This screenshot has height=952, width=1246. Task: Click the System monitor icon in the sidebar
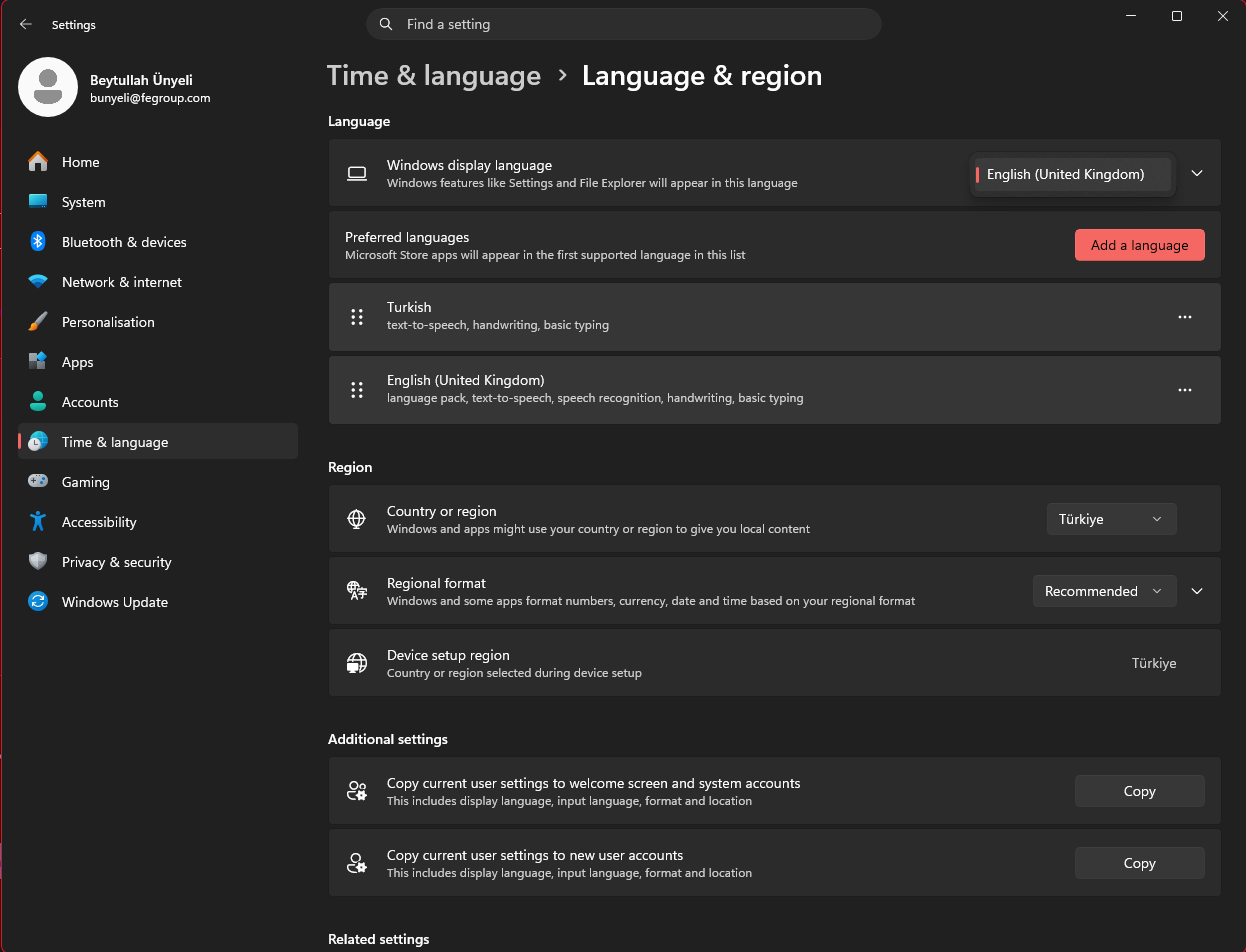38,202
